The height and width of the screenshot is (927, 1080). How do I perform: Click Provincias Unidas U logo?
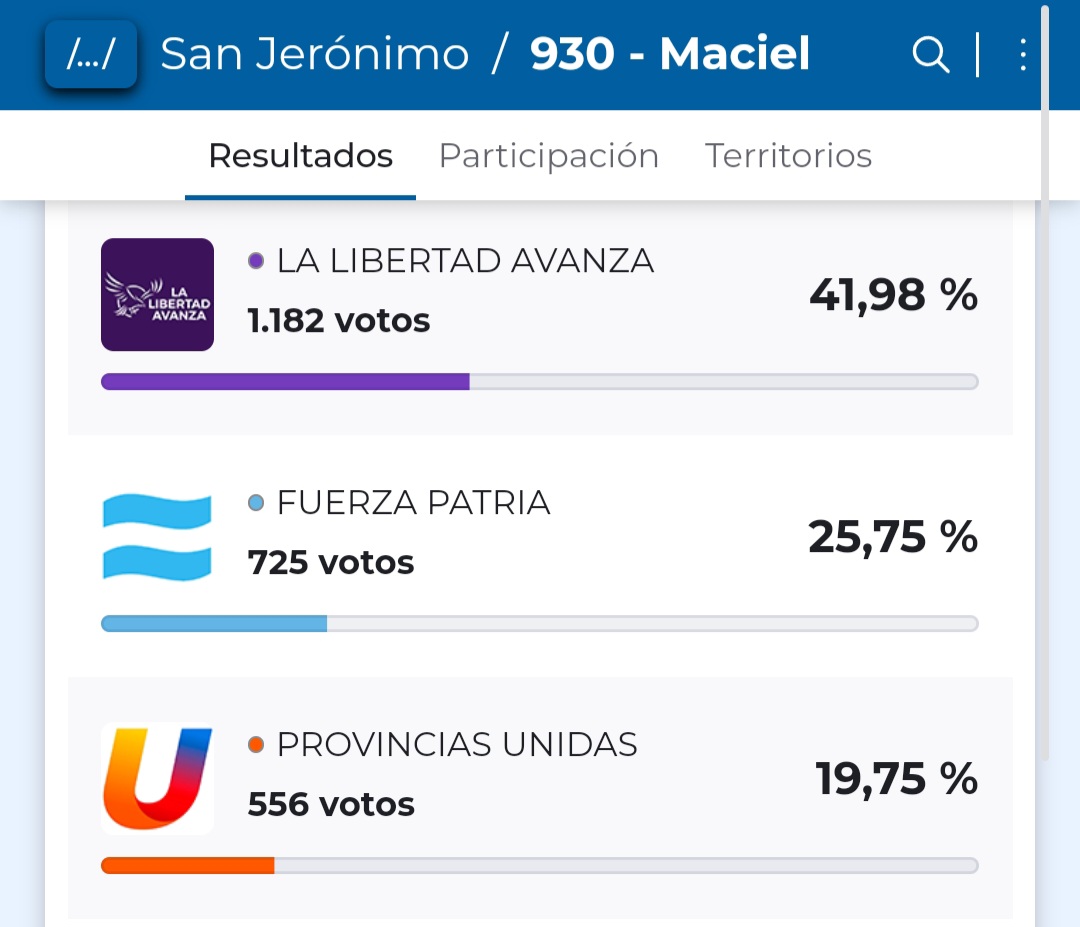157,779
